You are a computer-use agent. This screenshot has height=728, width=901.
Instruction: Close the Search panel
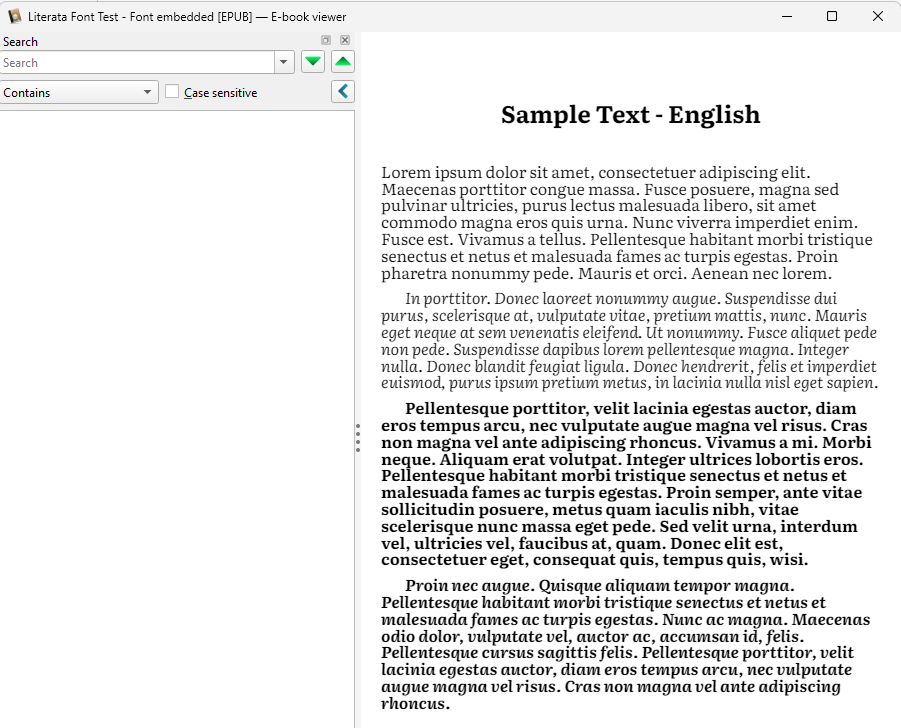[x=345, y=40]
